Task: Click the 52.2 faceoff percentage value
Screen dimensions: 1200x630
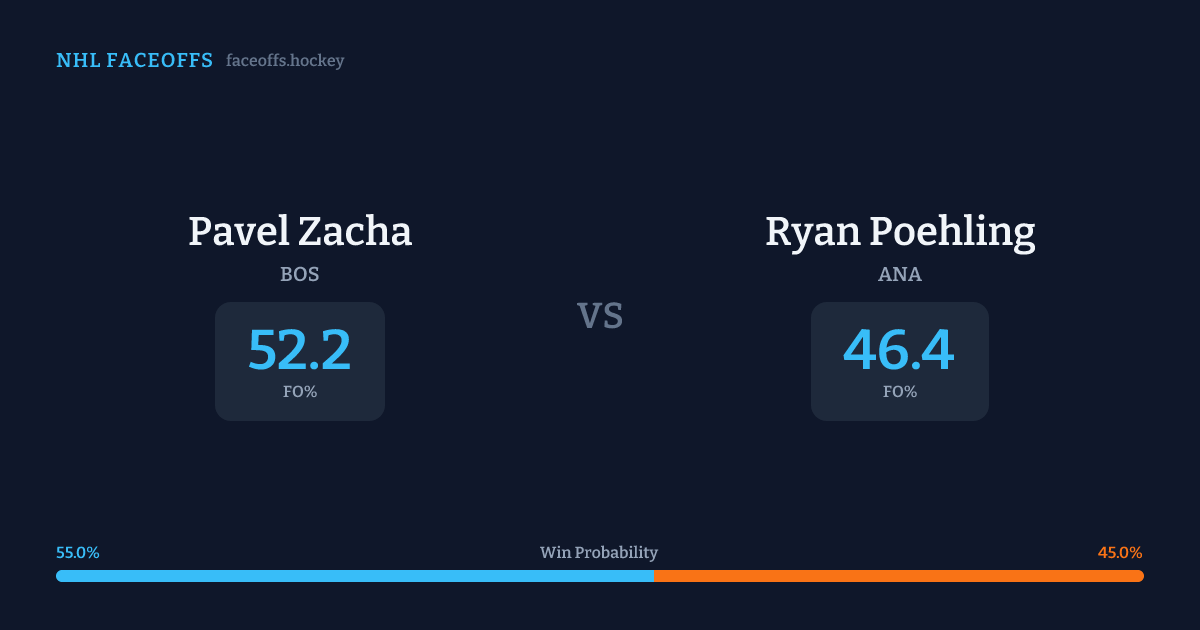Action: (300, 350)
